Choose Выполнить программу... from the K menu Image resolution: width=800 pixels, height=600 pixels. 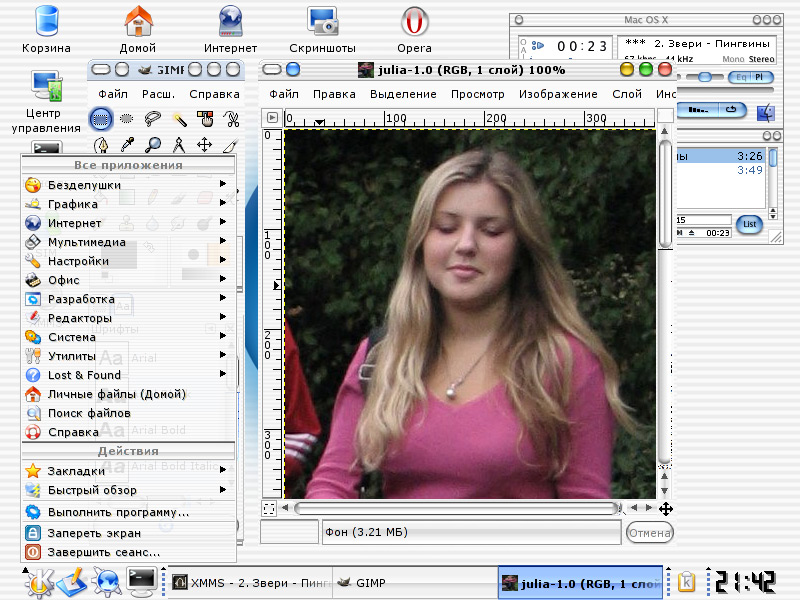click(129, 512)
